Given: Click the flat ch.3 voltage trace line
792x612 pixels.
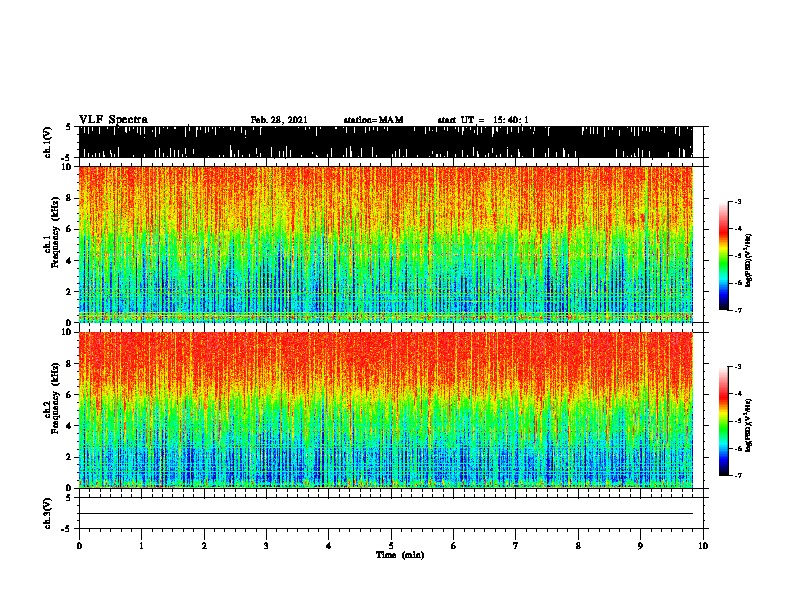Looking at the screenshot, I should coord(386,514).
